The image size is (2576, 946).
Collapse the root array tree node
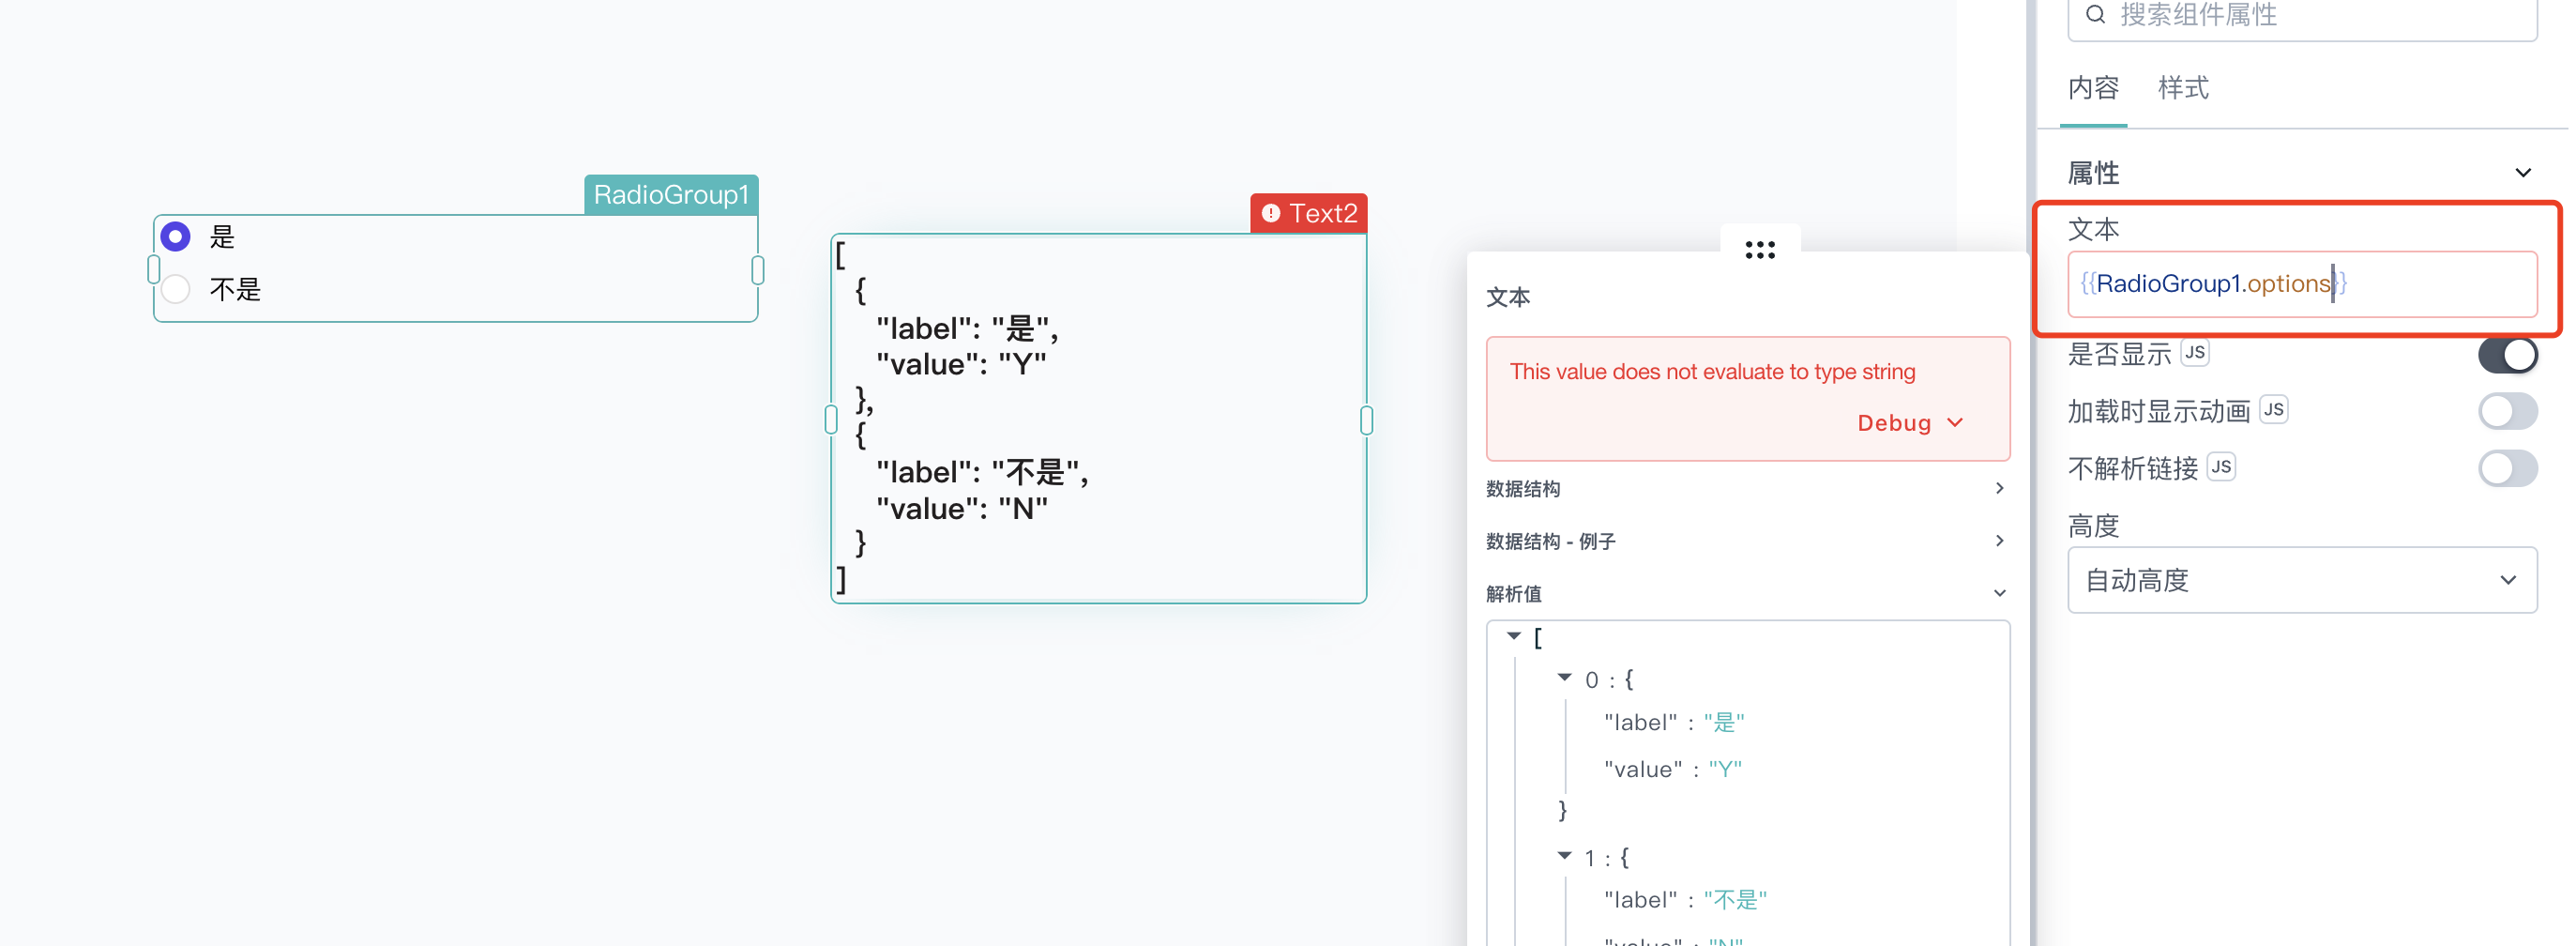click(x=1514, y=636)
